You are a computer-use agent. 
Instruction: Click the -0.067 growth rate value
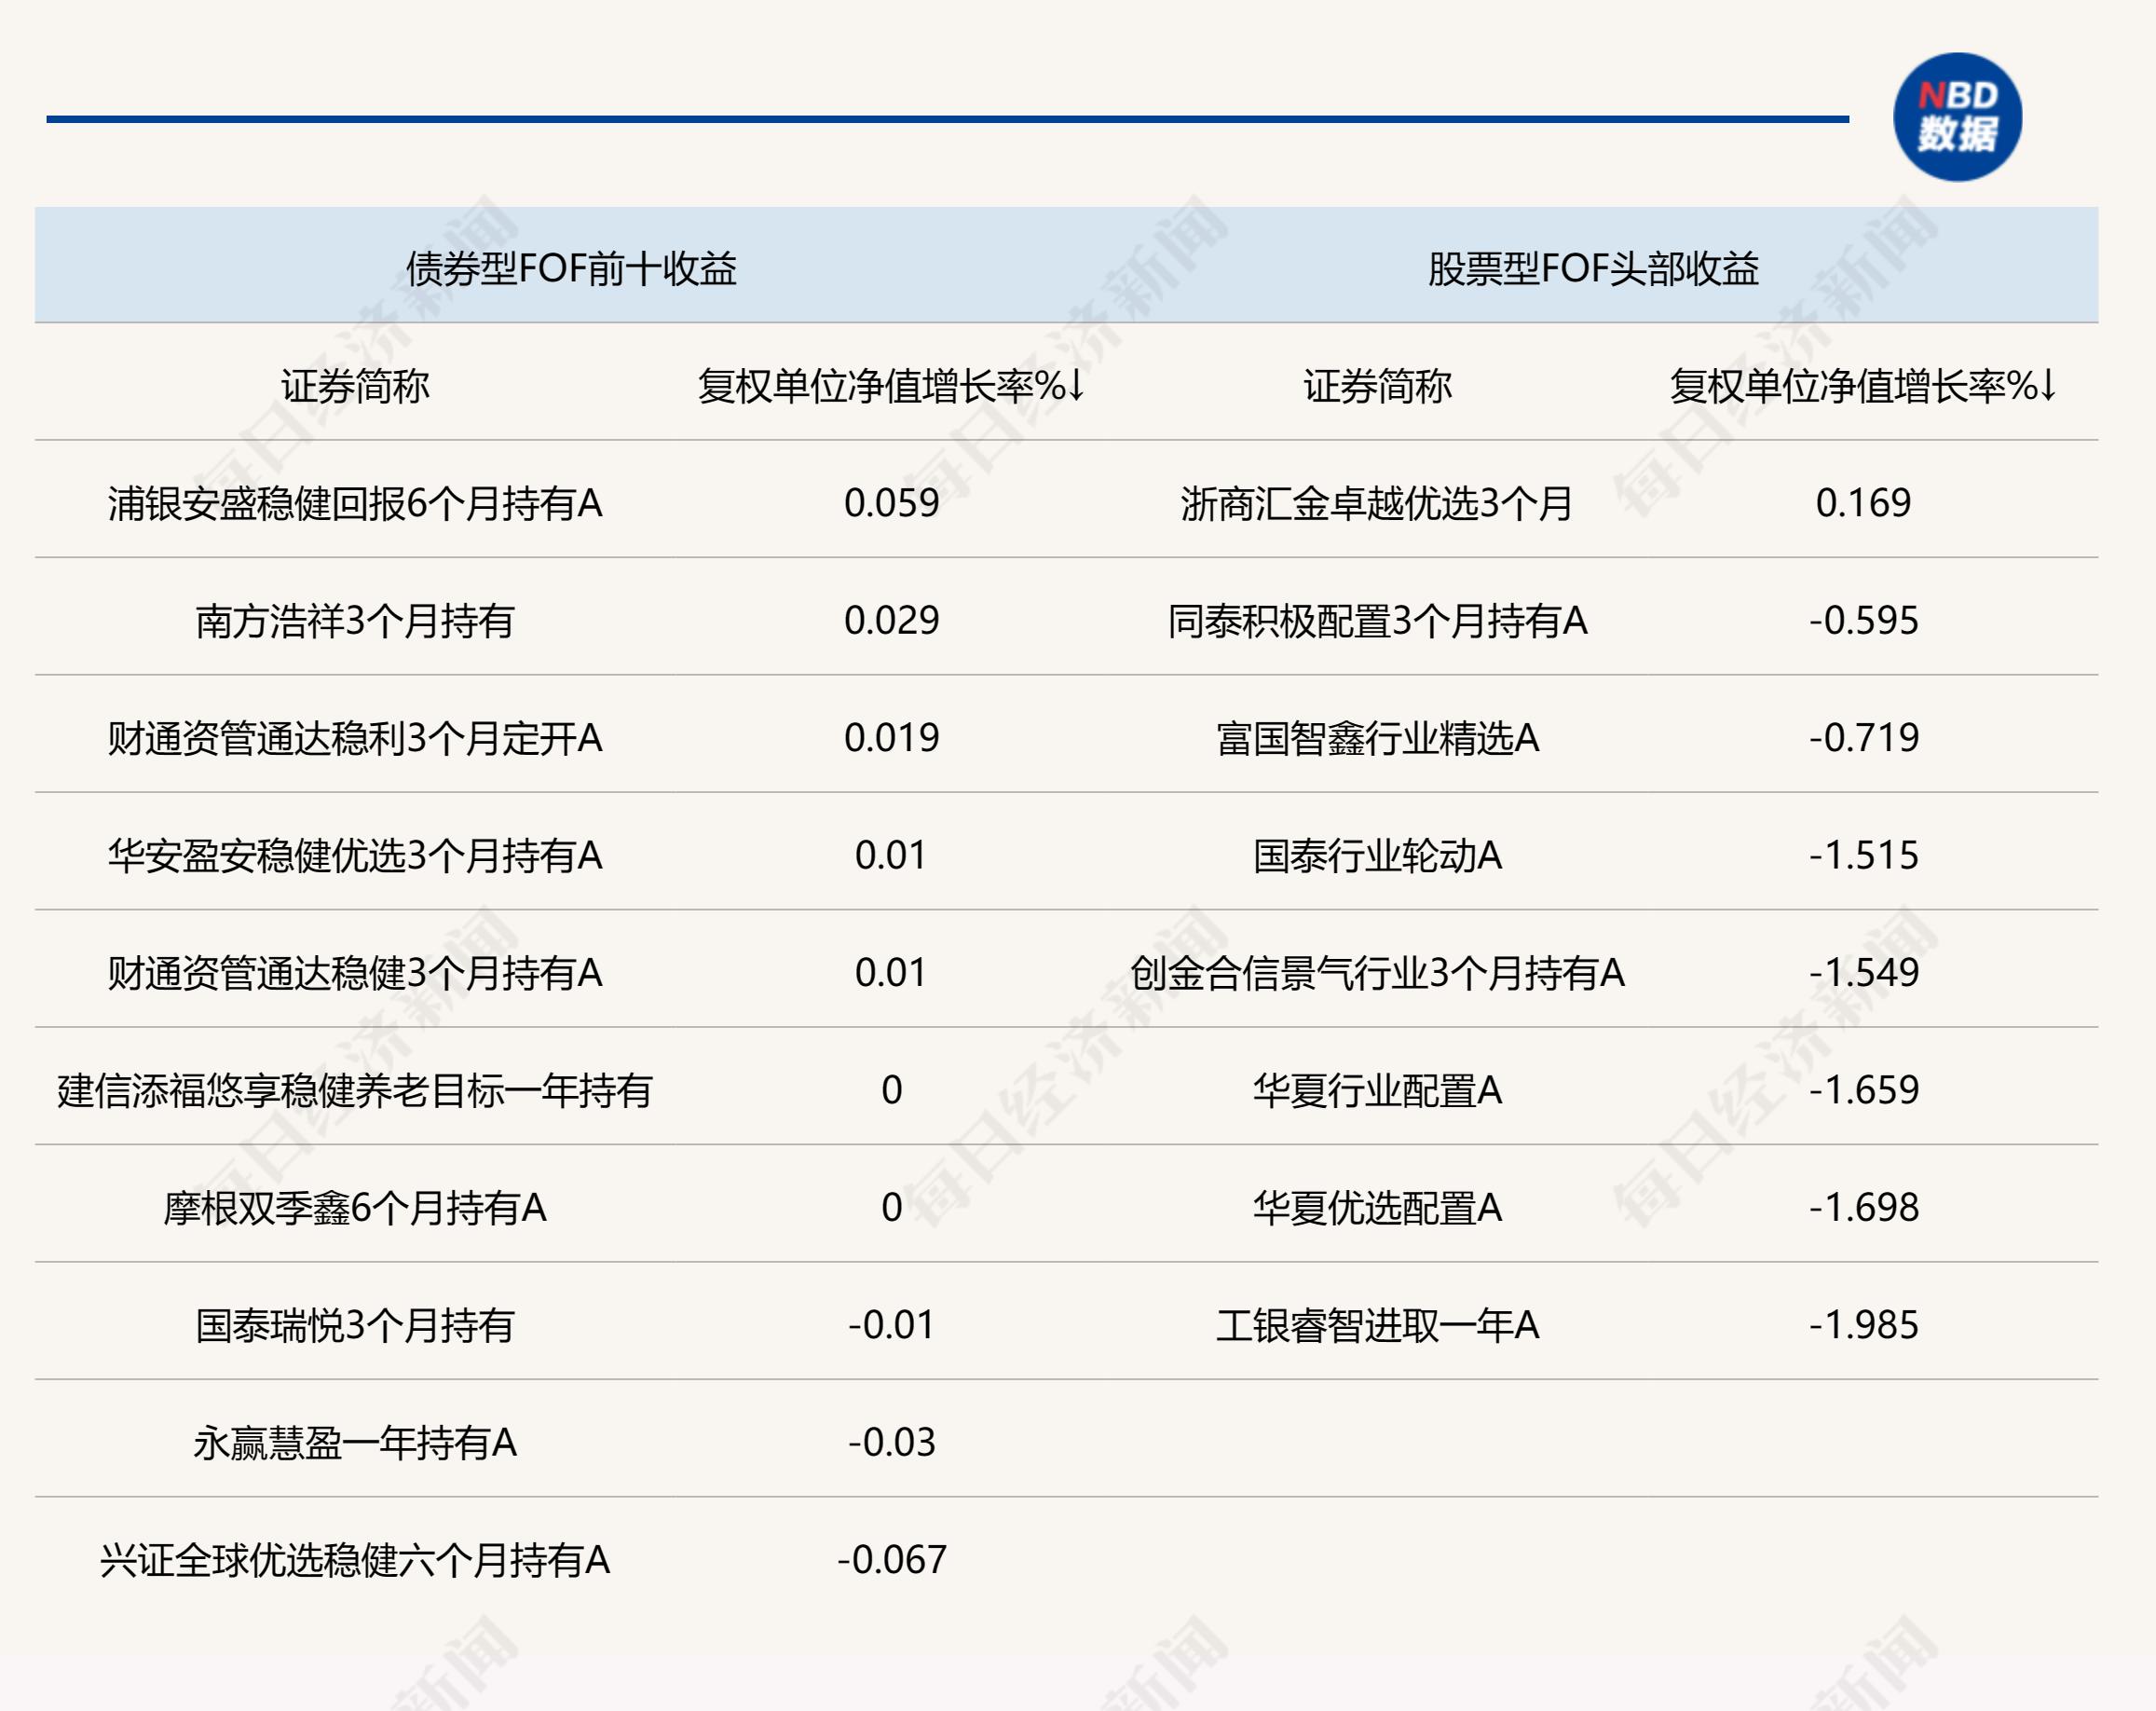coord(891,1560)
